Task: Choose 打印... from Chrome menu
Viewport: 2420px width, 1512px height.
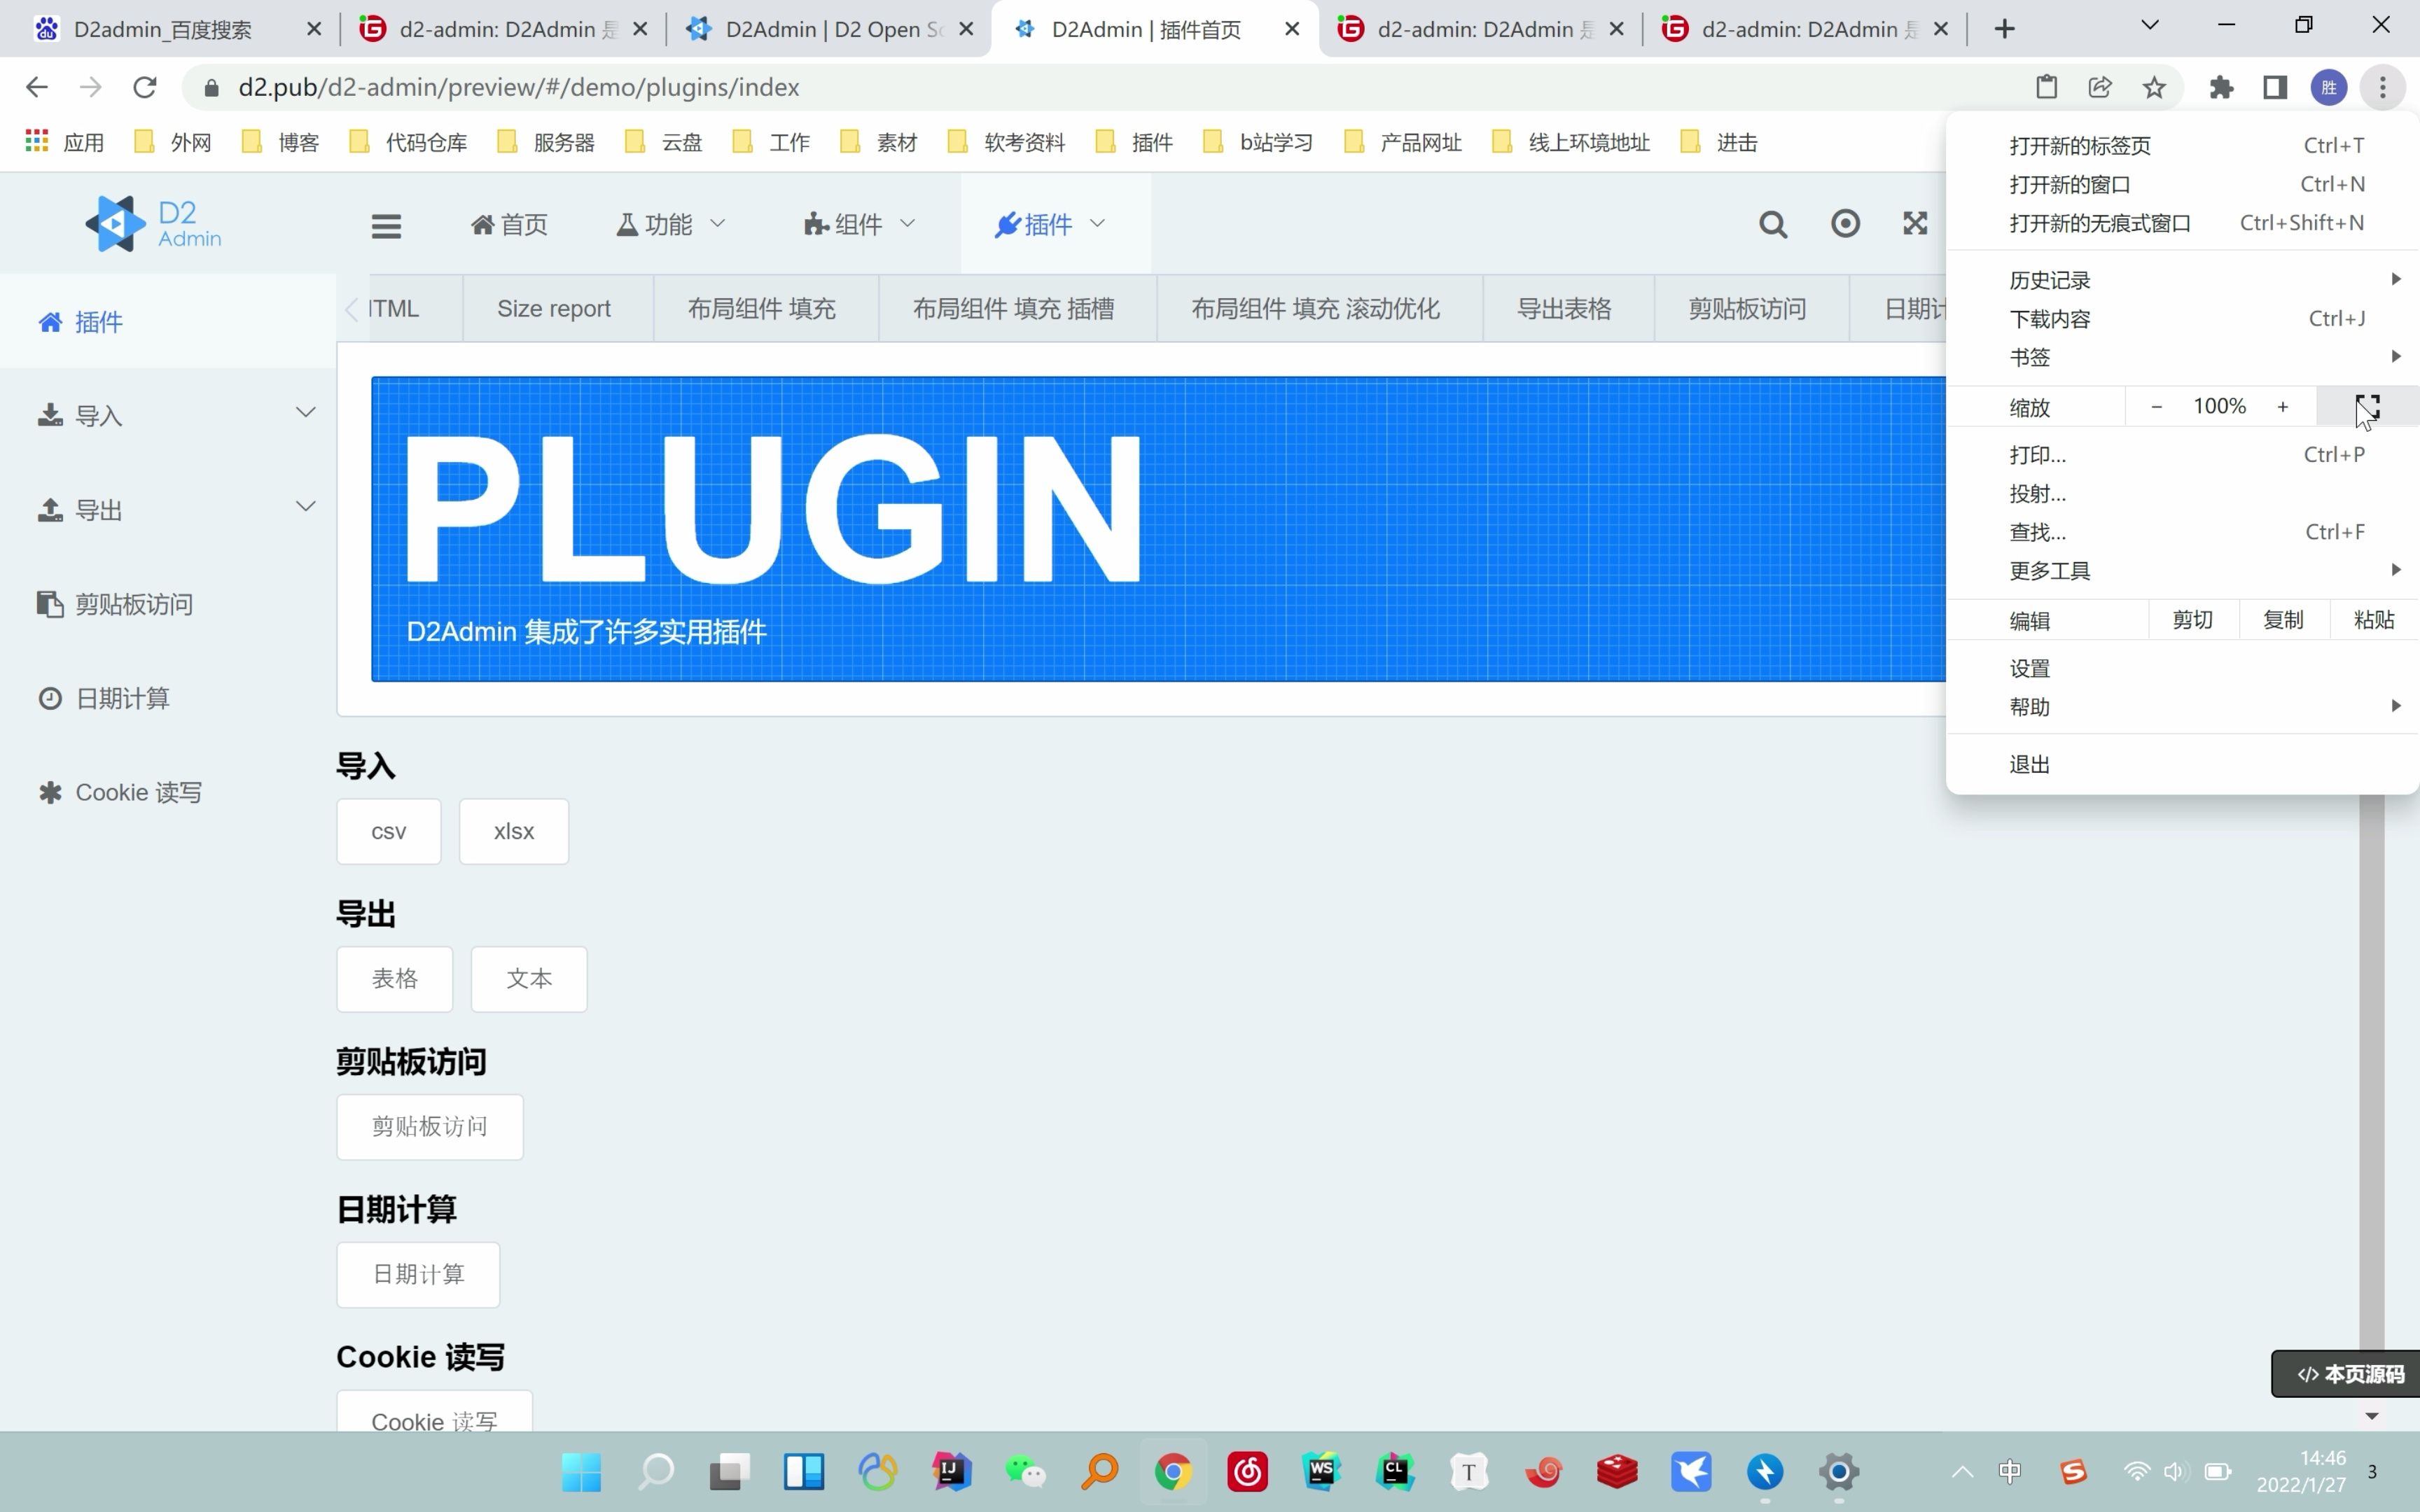Action: 2182,455
